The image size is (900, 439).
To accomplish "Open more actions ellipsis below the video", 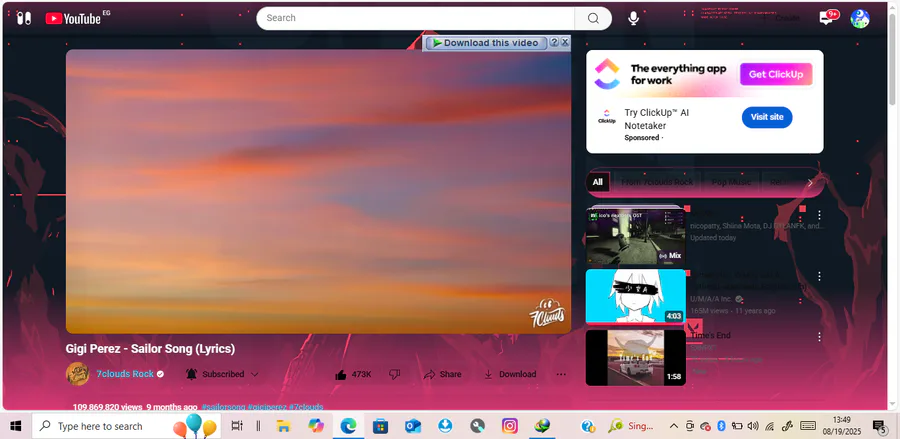I will [x=561, y=374].
